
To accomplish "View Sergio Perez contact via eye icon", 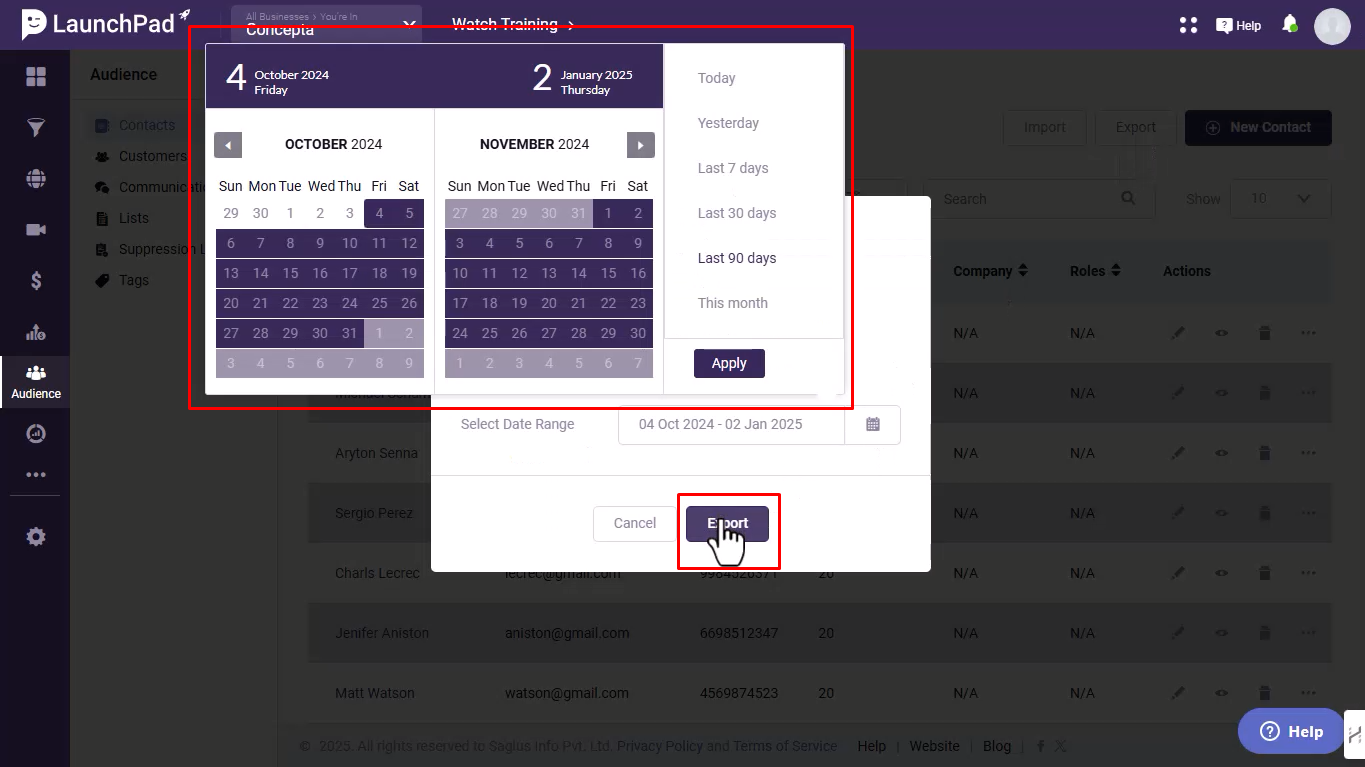I will pyautogui.click(x=1222, y=513).
